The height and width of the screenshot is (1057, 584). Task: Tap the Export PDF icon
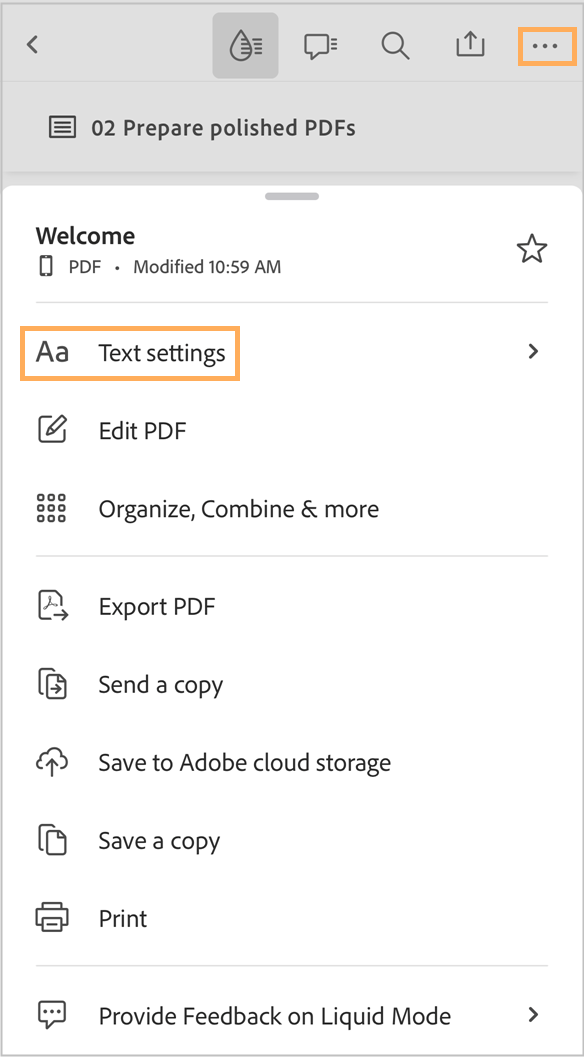tap(51, 606)
